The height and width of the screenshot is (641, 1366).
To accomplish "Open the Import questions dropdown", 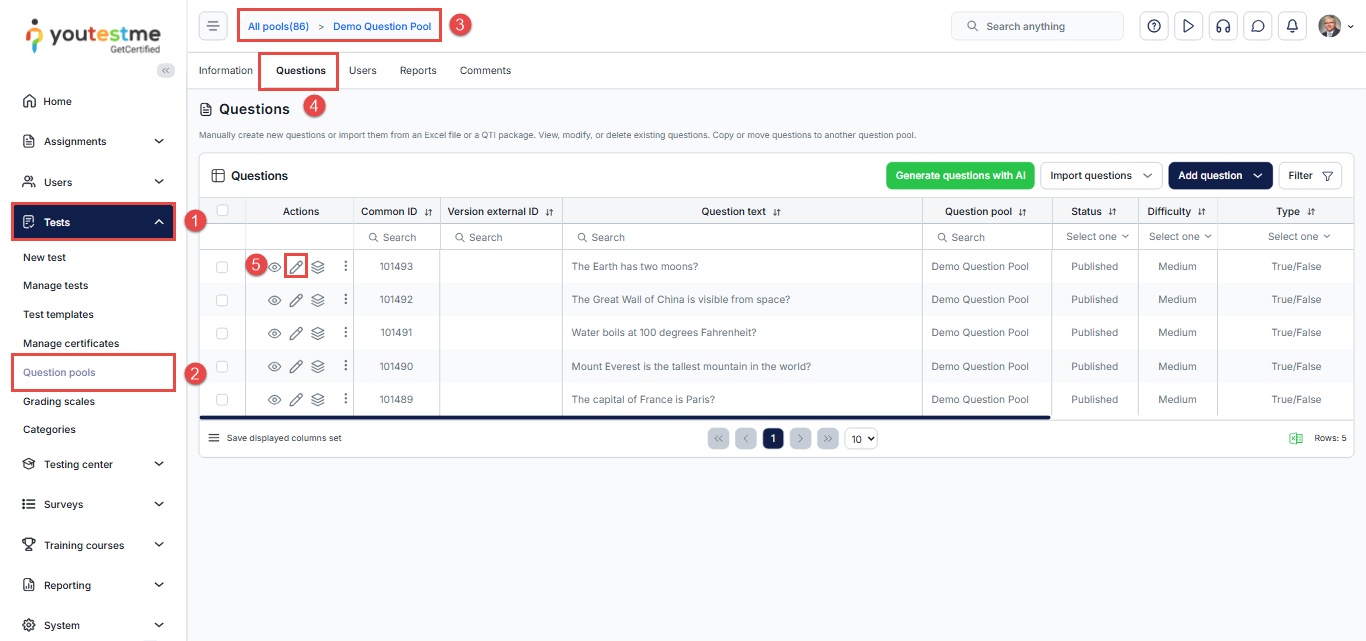I will click(1101, 176).
